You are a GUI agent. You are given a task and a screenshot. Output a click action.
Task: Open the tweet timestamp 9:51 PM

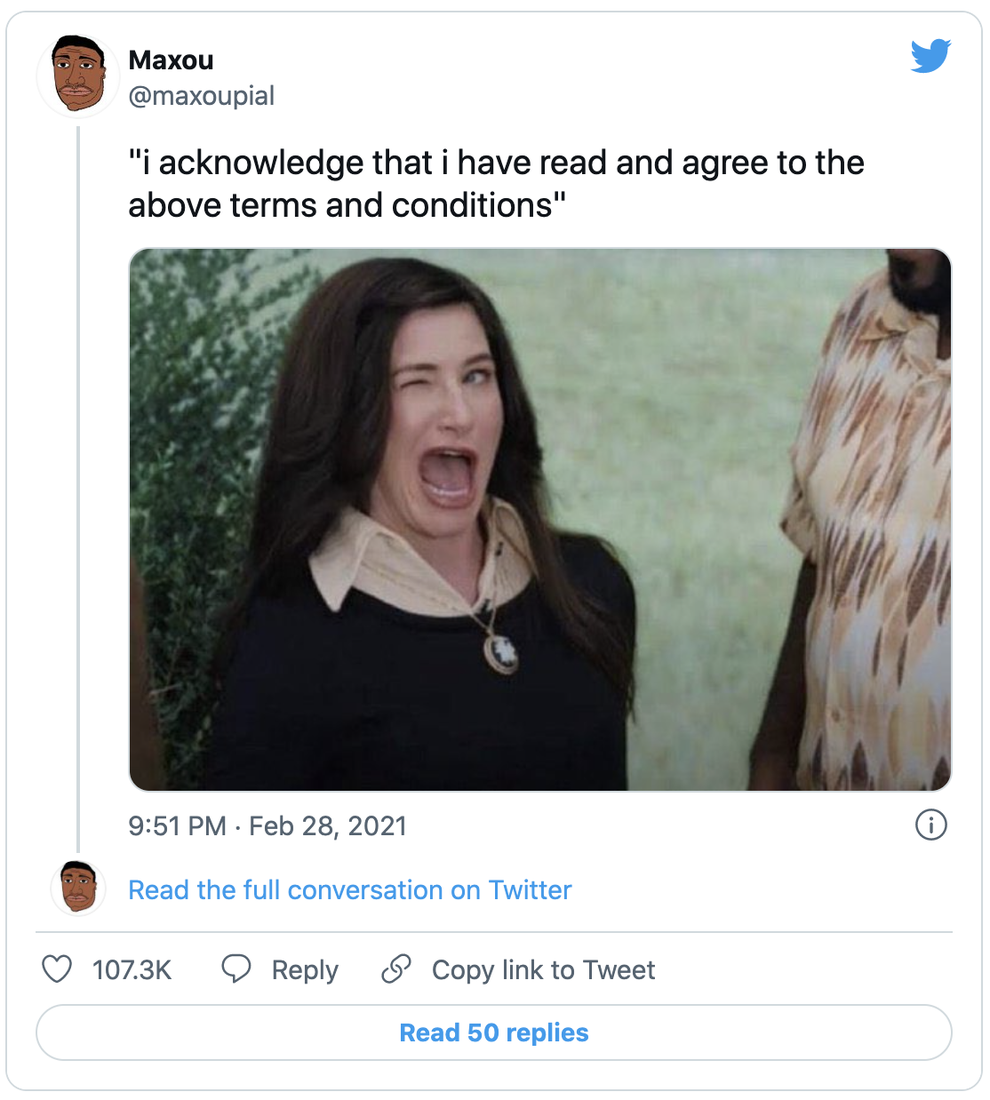click(175, 826)
